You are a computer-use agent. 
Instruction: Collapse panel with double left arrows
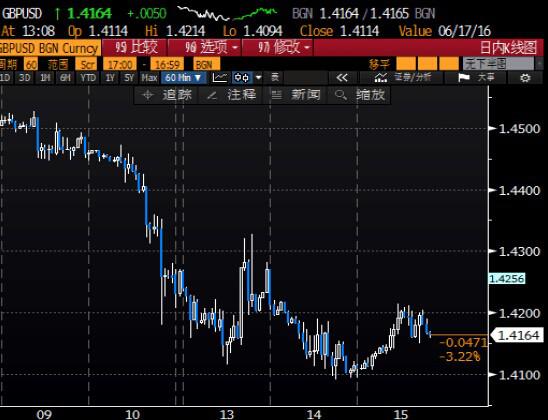(342, 78)
